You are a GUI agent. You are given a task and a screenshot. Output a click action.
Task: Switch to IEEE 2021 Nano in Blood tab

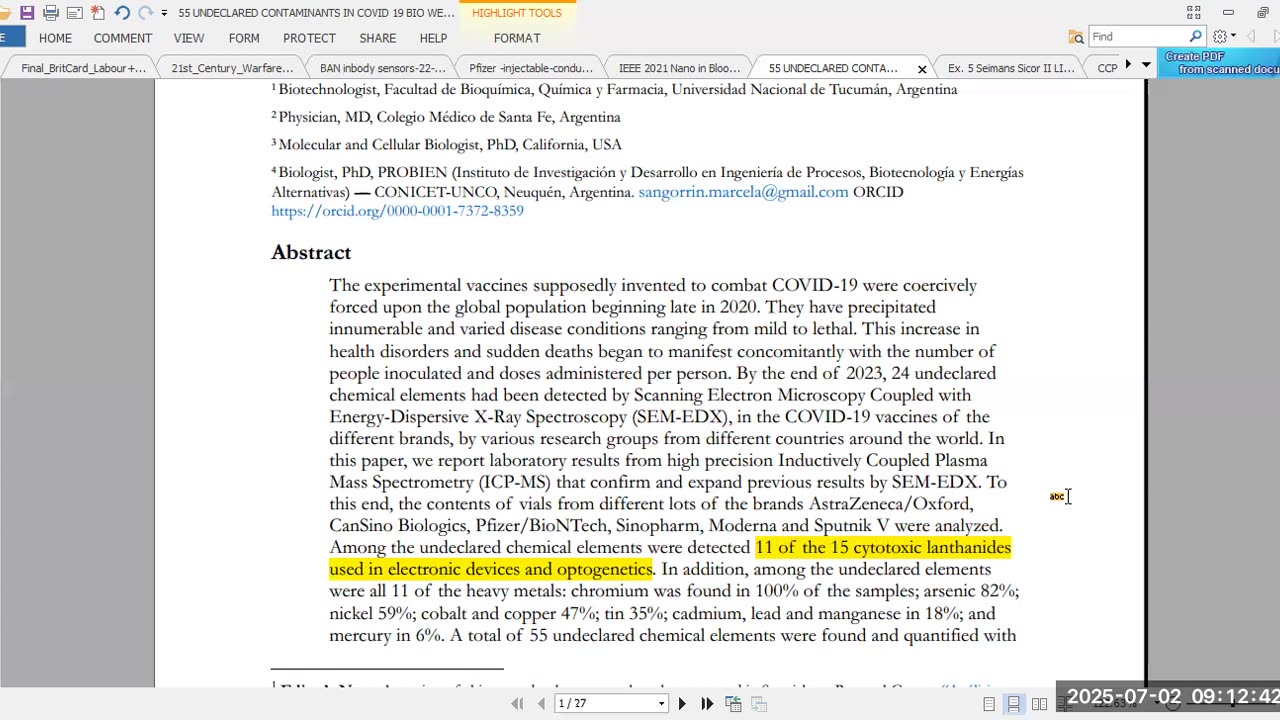point(680,68)
